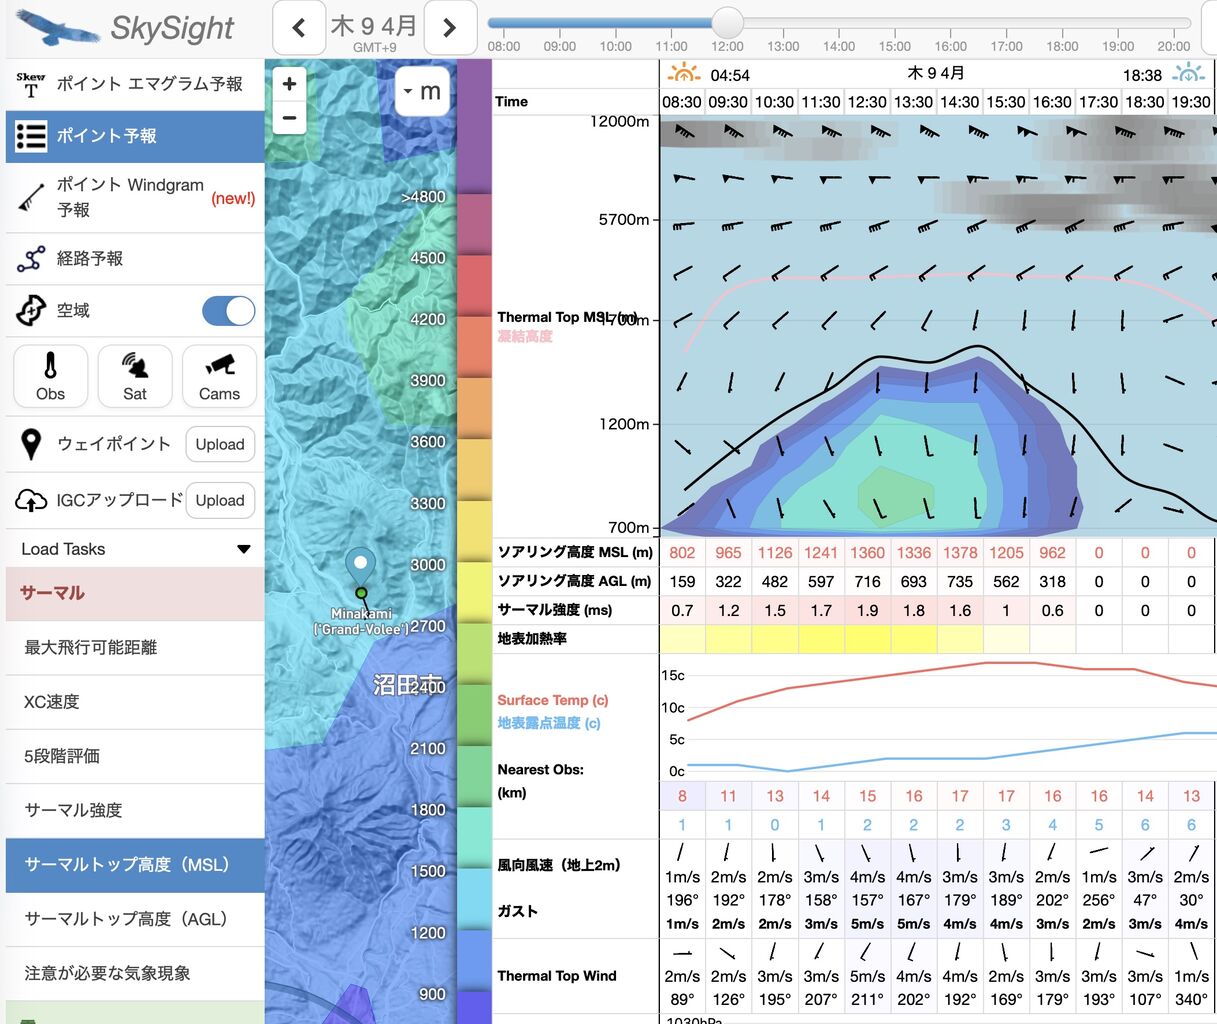Image resolution: width=1217 pixels, height=1024 pixels.
Task: Click the 沼田市 map label
Action: click(408, 685)
